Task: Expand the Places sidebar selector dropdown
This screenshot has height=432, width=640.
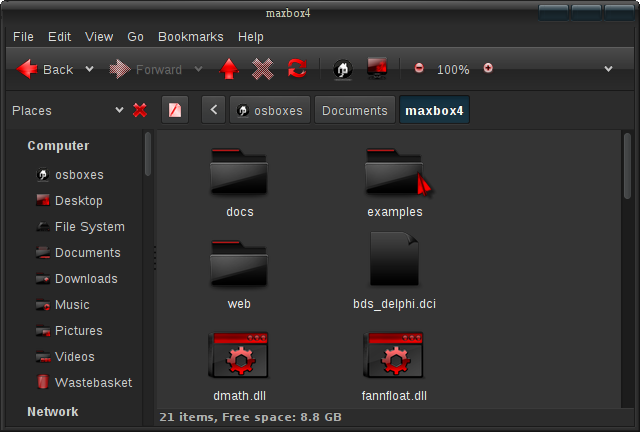Action: click(120, 110)
